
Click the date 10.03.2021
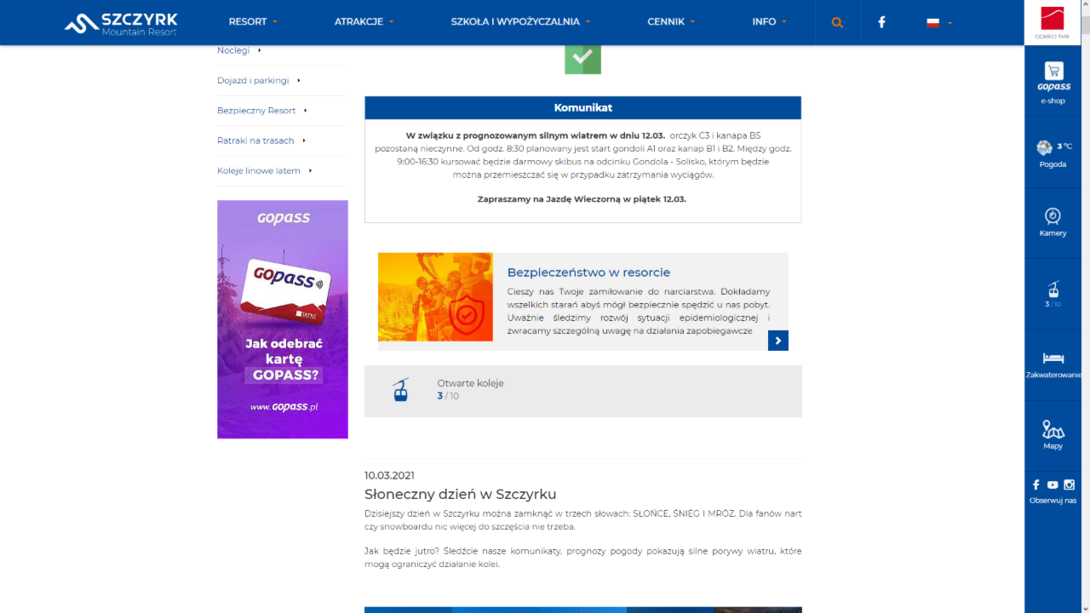pyautogui.click(x=389, y=475)
